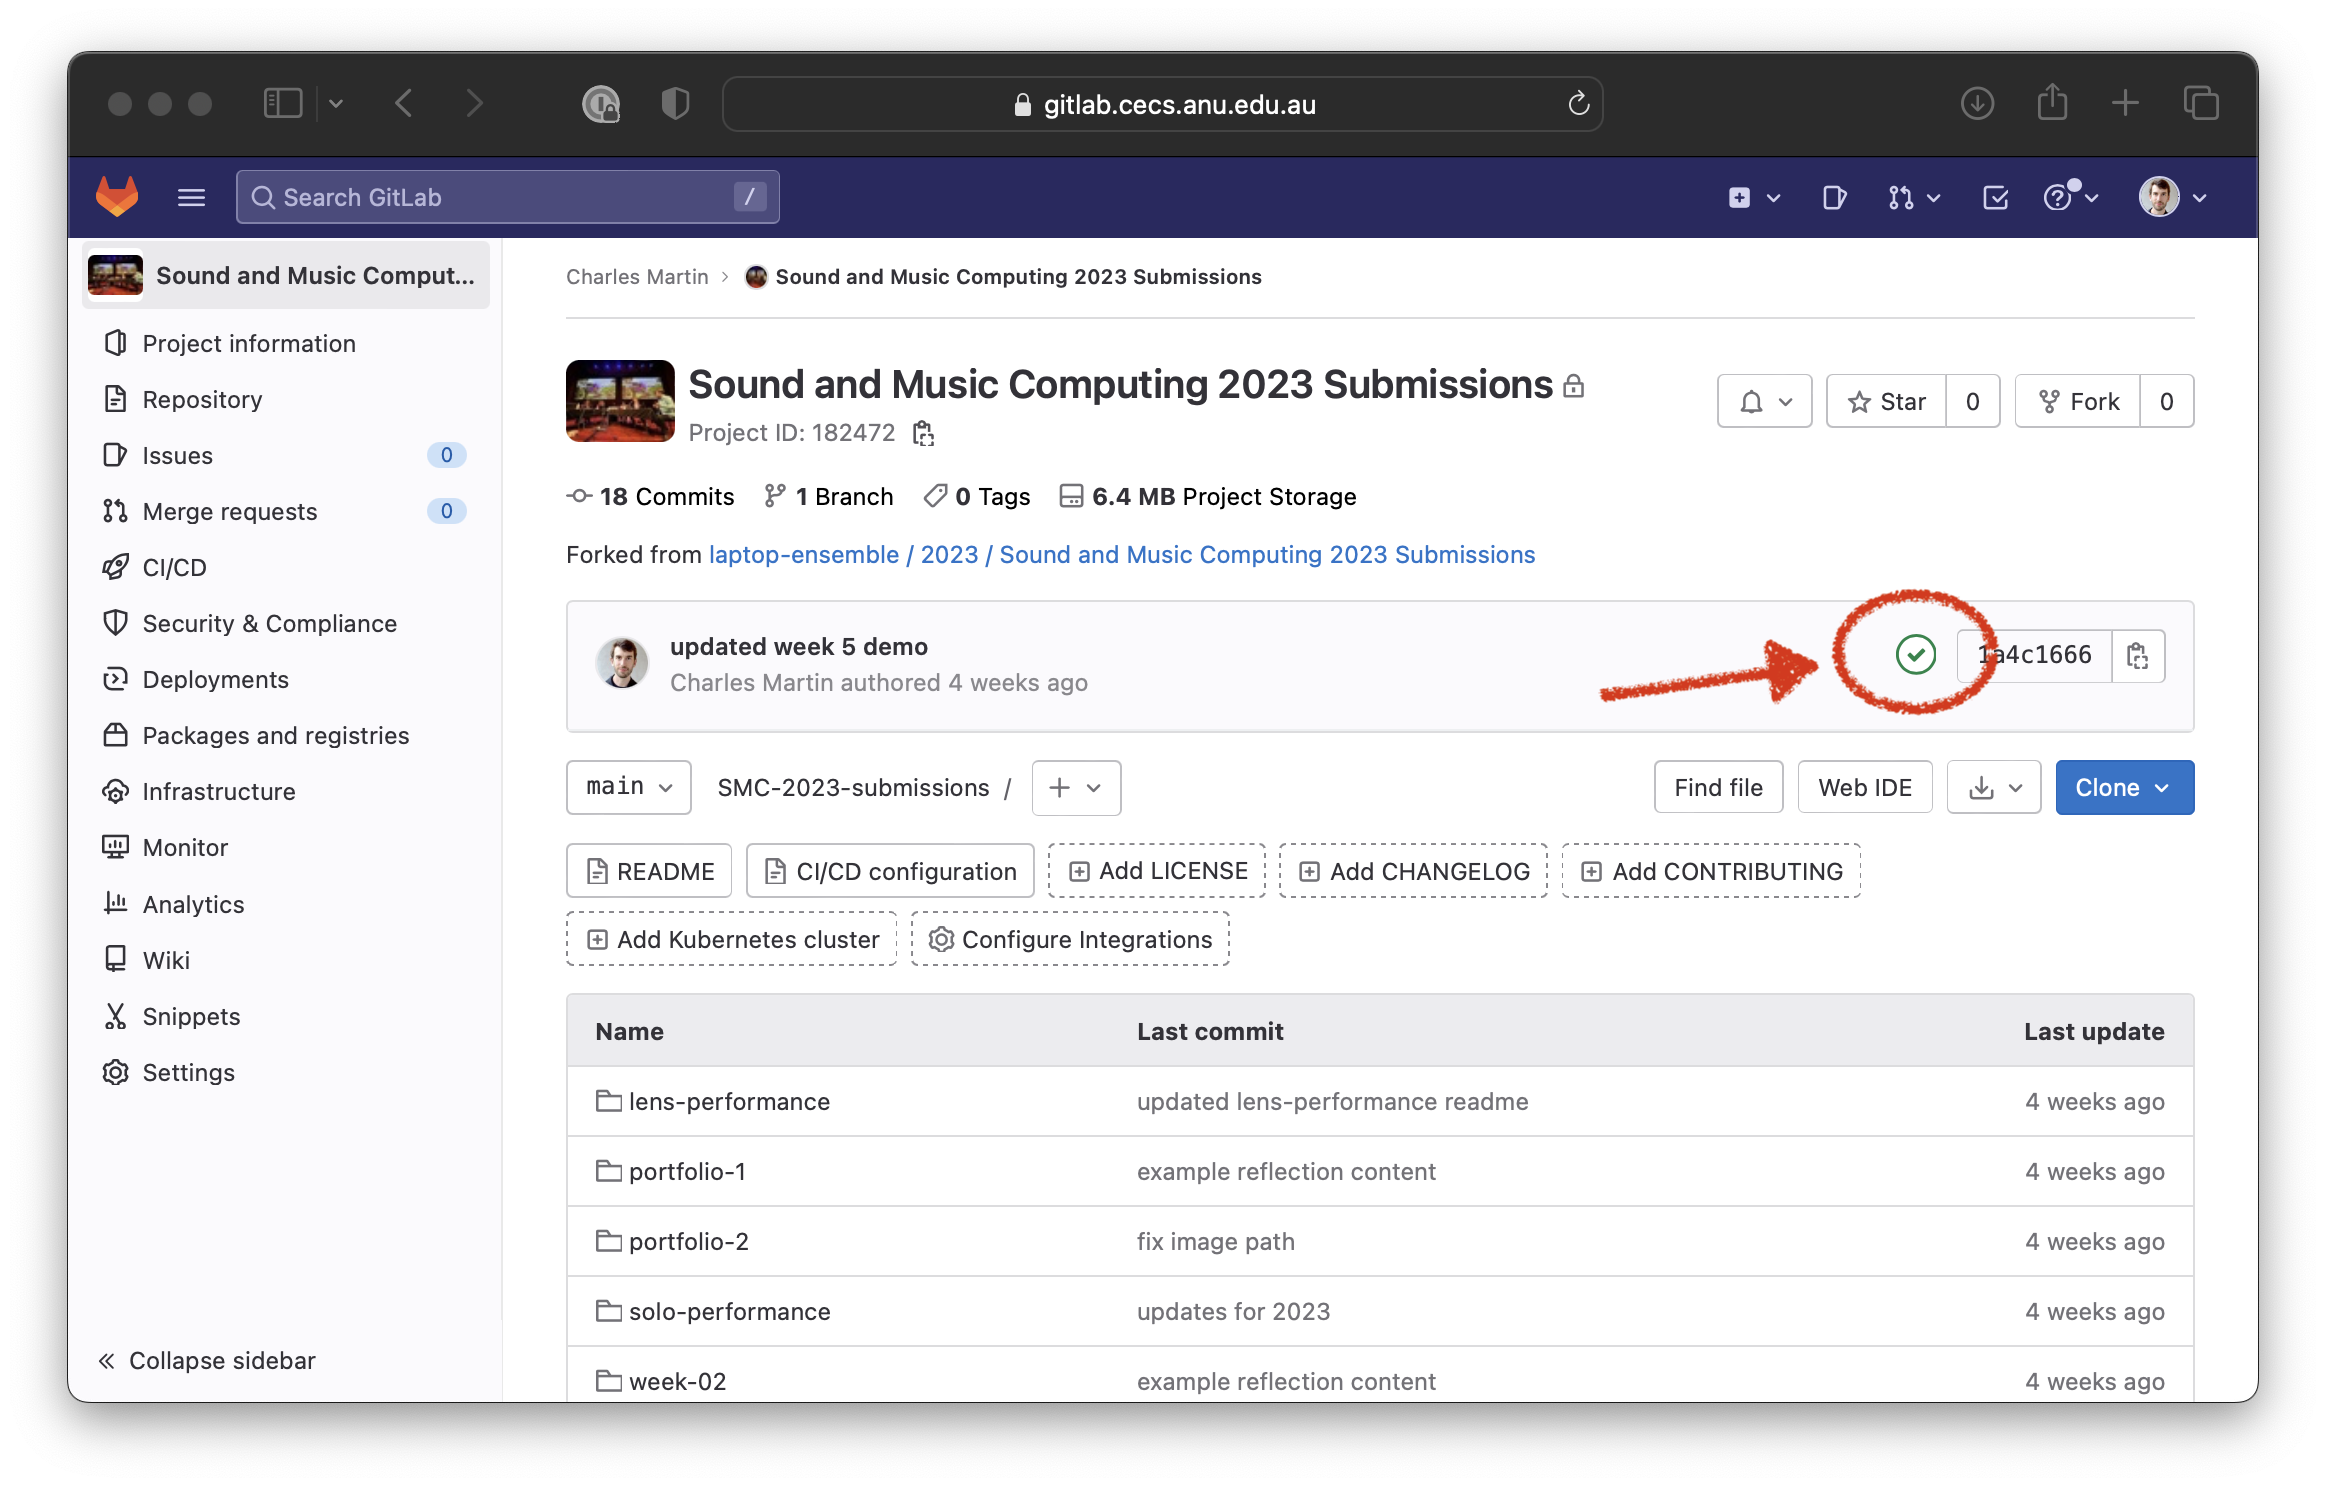Open the notification bell dropdown
This screenshot has height=1486, width=2326.
(1764, 402)
